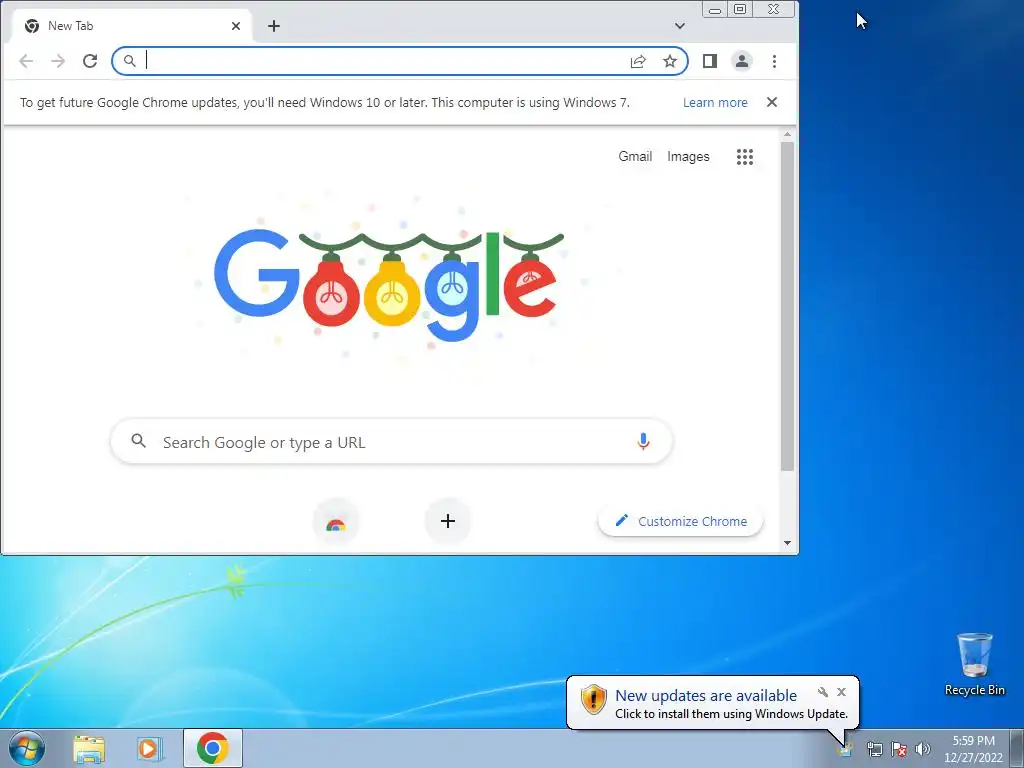Click the Customize Chrome button

[680, 521]
